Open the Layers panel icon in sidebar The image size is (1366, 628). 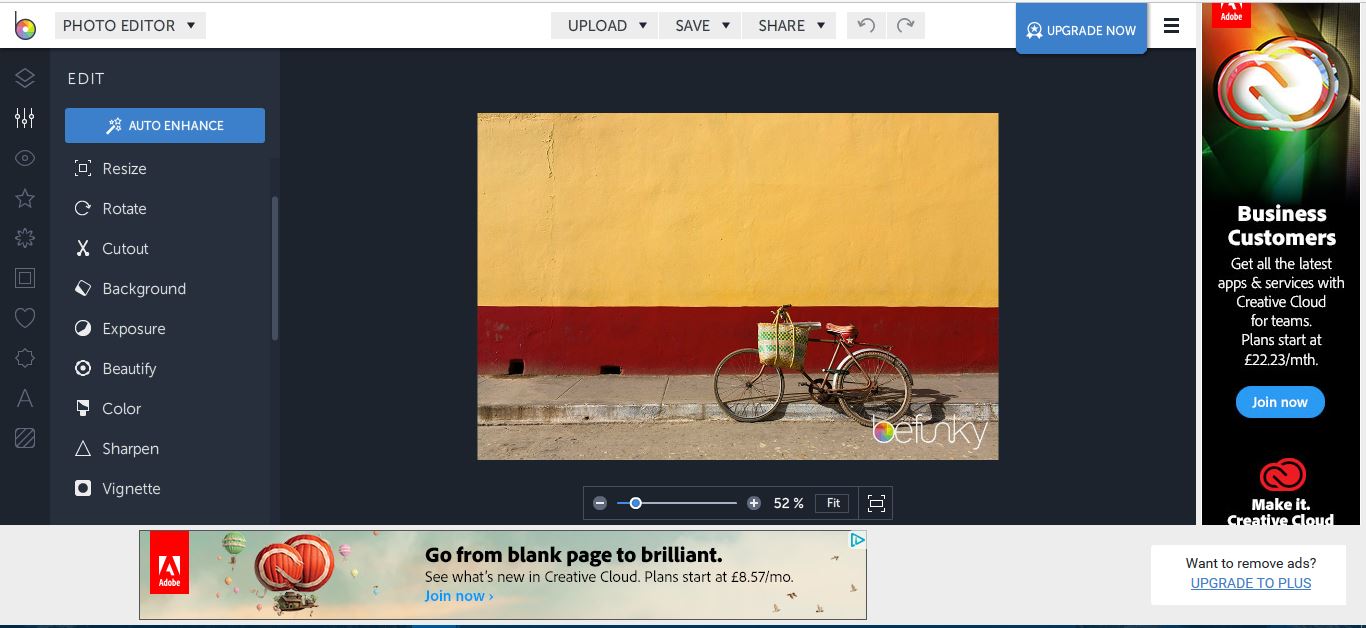pos(25,78)
